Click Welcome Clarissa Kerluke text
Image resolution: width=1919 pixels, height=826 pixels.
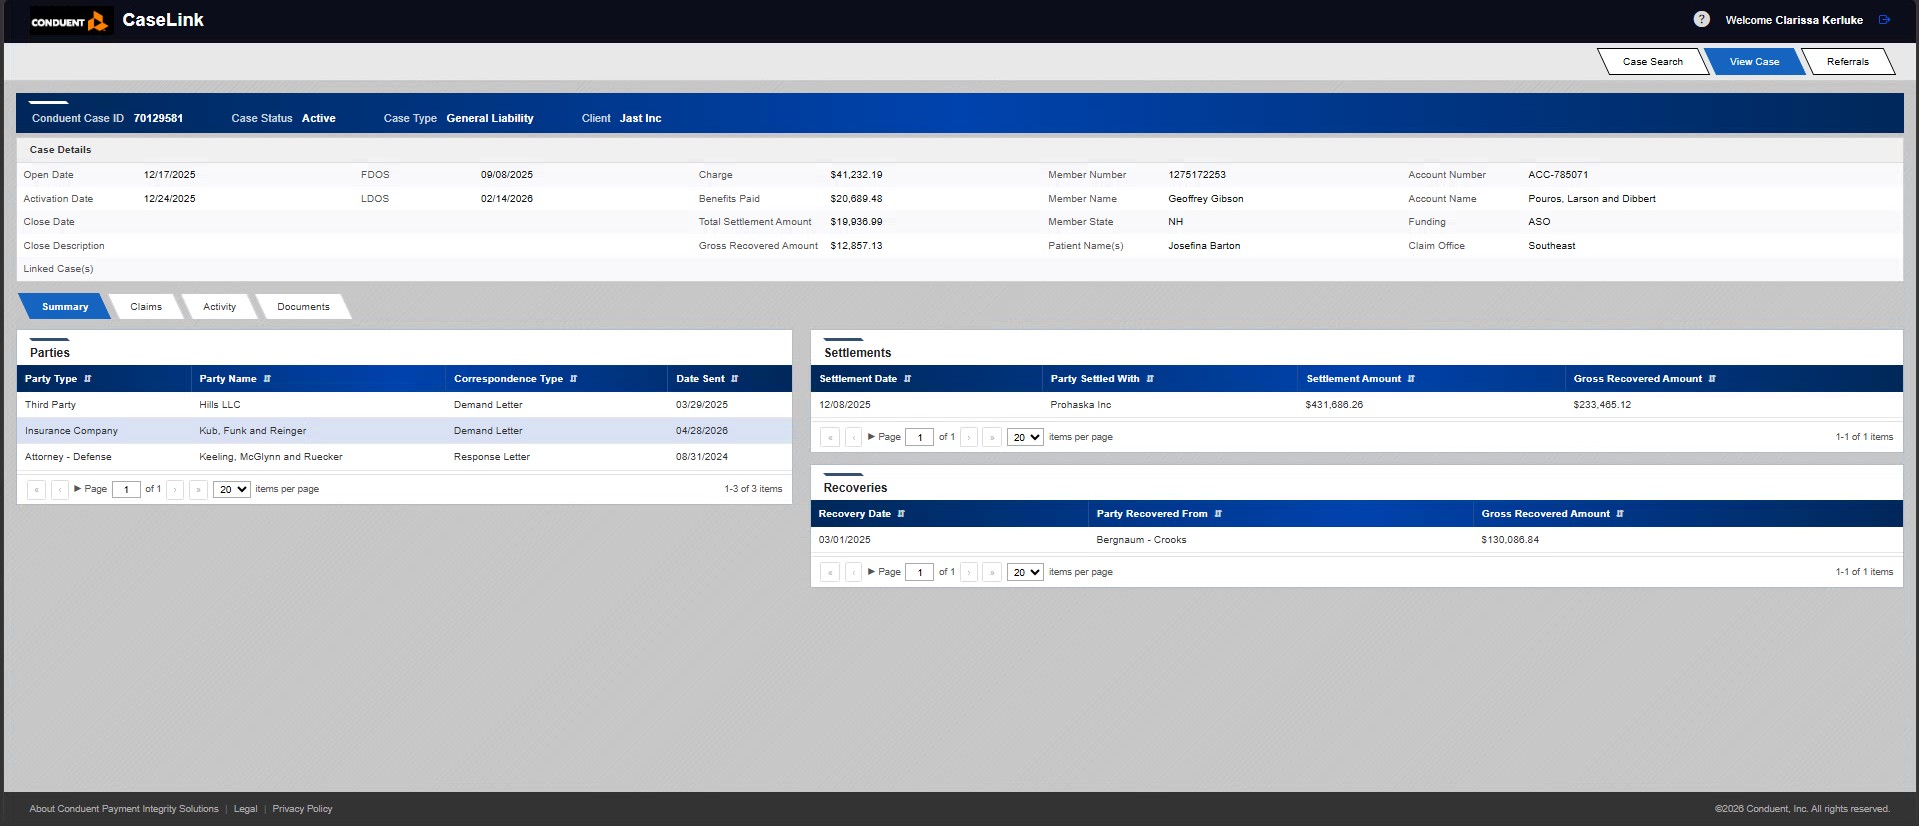[1794, 20]
